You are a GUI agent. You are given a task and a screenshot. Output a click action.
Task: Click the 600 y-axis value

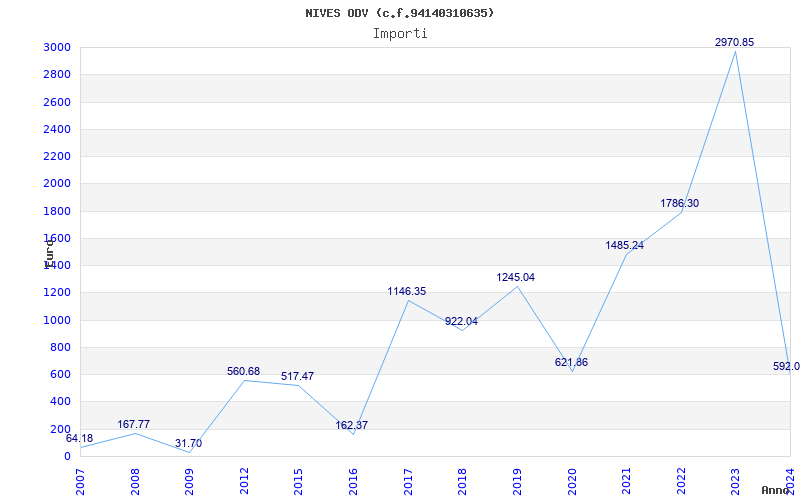[x=60, y=374]
